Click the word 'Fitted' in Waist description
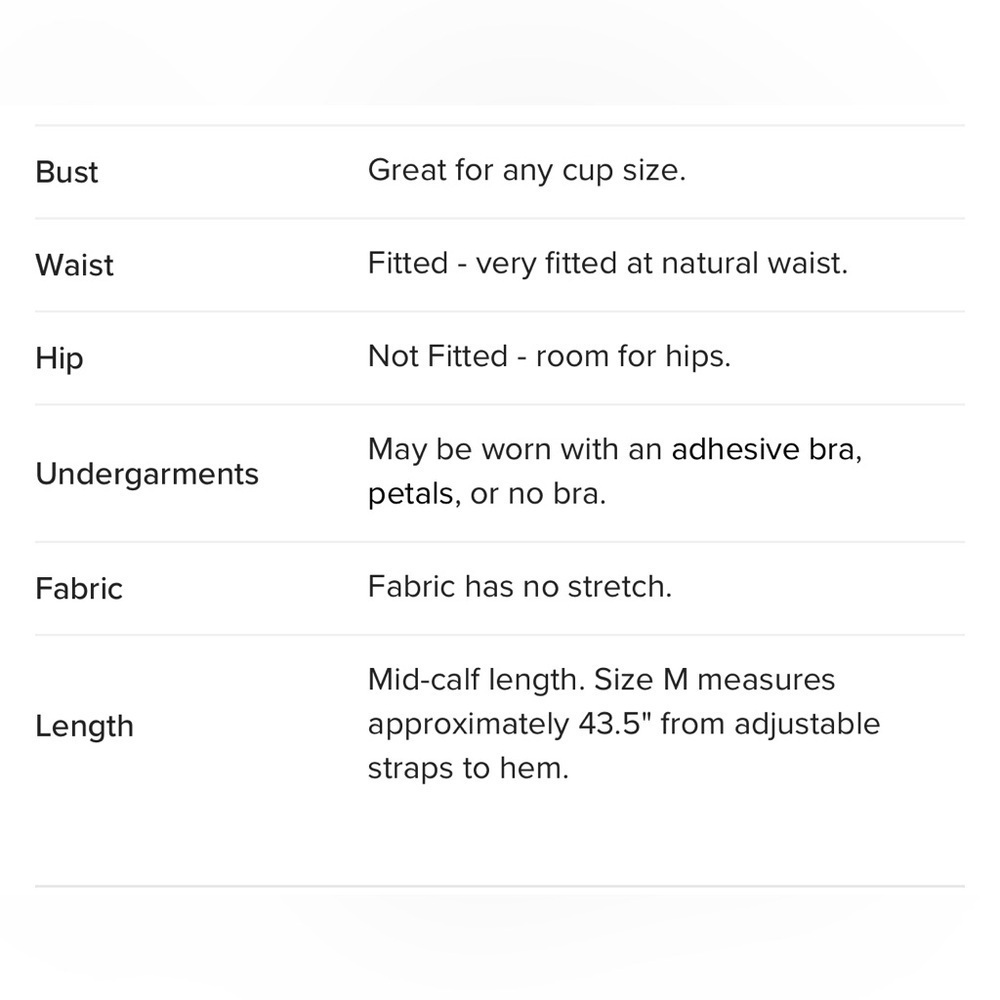Screen dimensions: 1000x1000 (408, 263)
